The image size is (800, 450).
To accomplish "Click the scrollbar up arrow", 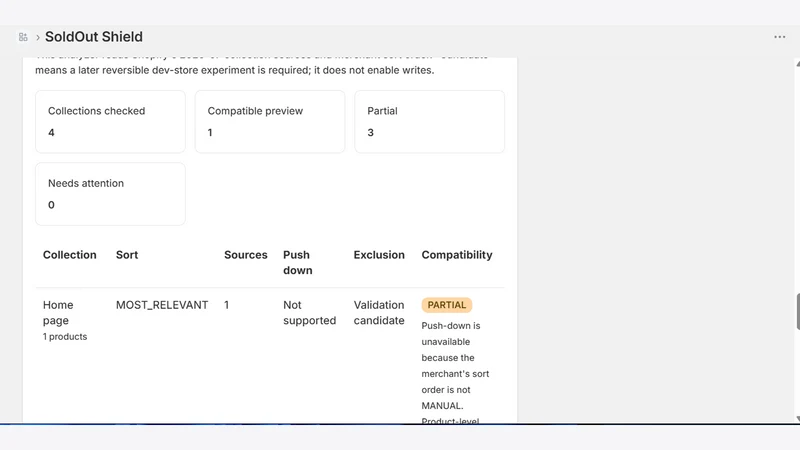I will (797, 63).
